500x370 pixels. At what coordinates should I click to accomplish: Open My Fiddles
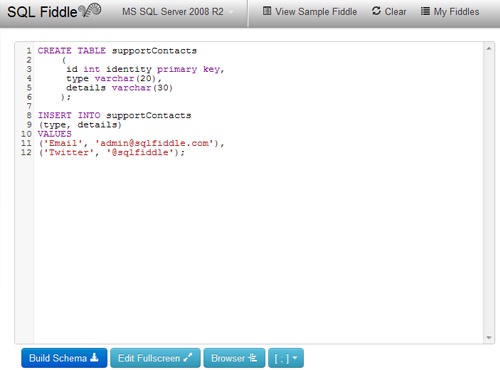tap(450, 12)
